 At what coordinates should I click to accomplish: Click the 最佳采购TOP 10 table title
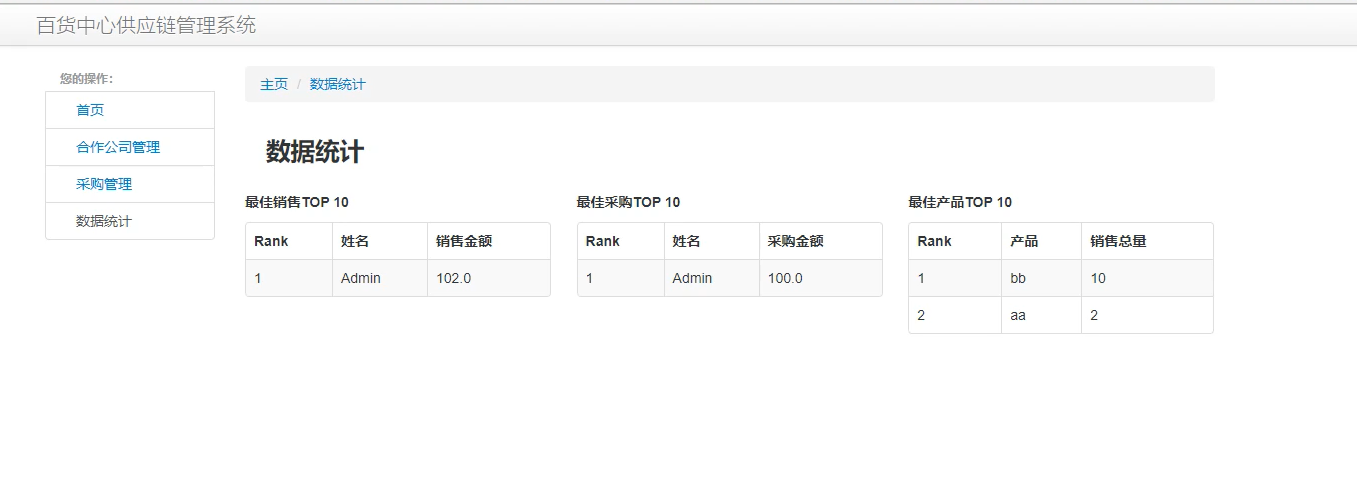pos(628,202)
